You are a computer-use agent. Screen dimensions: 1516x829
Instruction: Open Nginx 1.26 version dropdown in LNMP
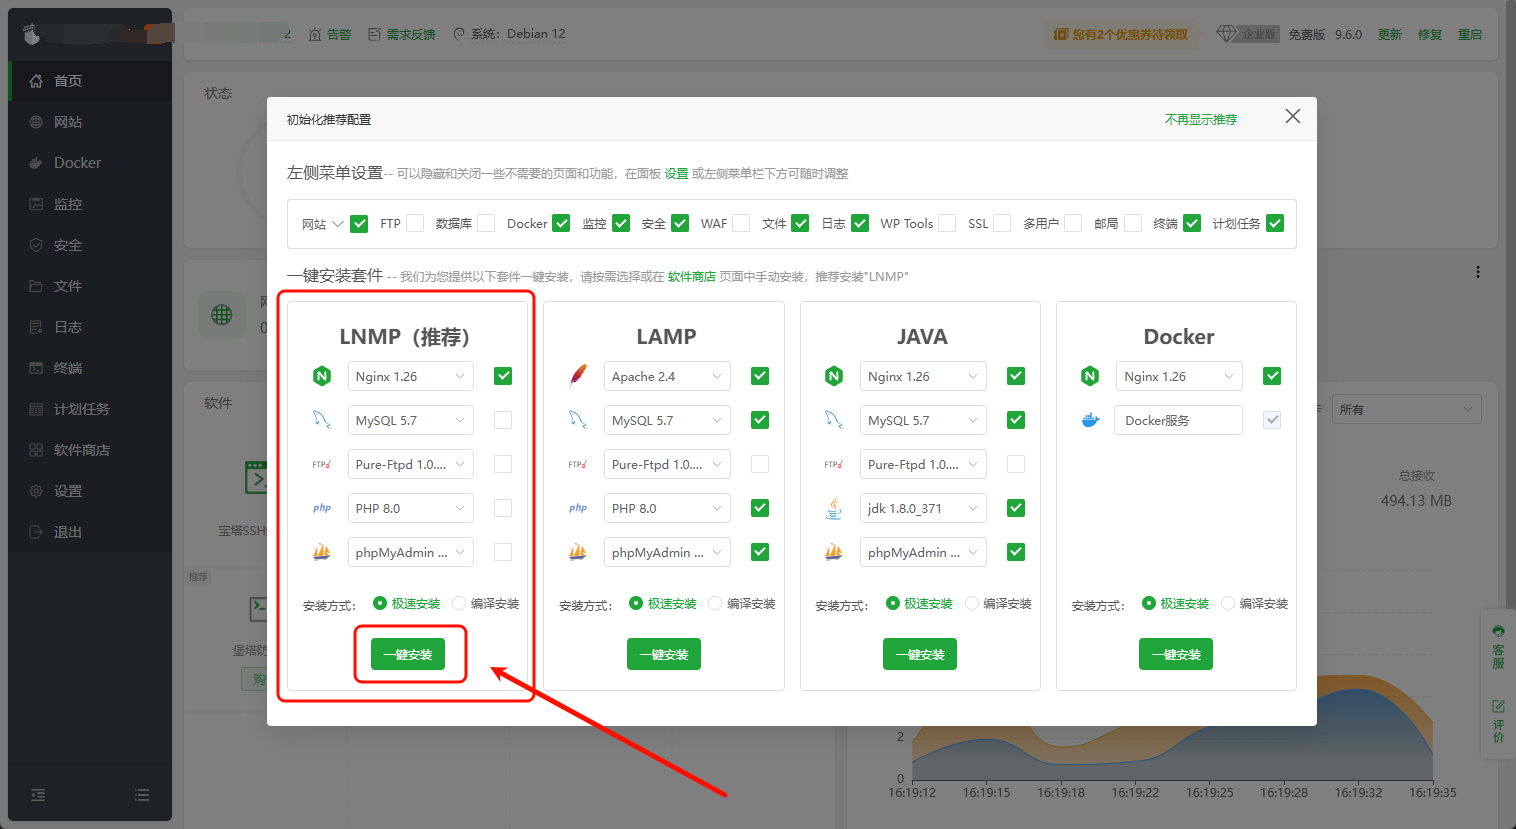(411, 376)
